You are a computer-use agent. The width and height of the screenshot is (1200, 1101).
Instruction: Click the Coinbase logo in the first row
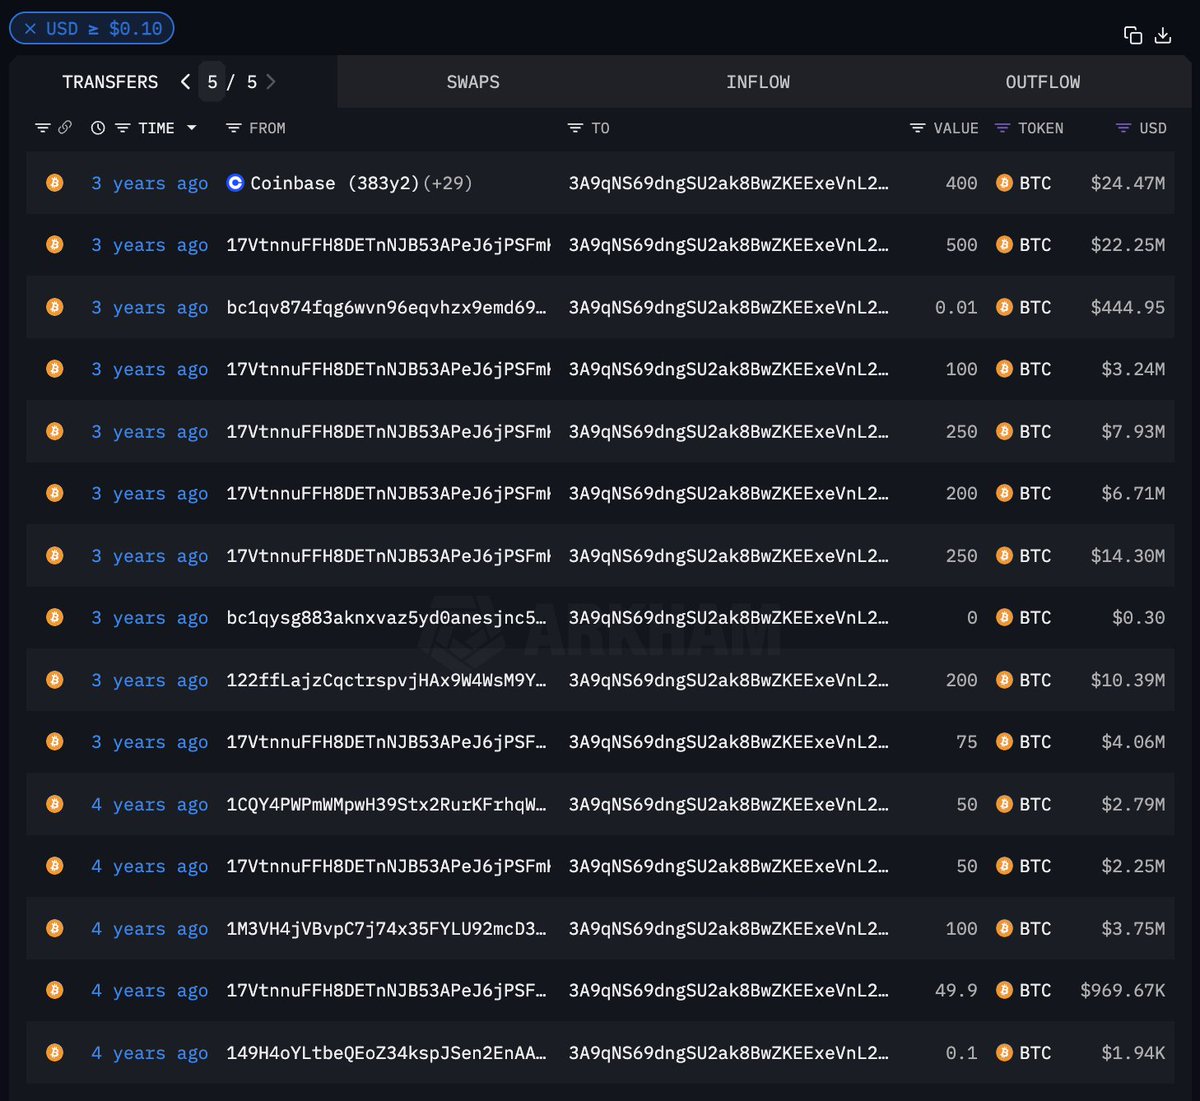234,183
